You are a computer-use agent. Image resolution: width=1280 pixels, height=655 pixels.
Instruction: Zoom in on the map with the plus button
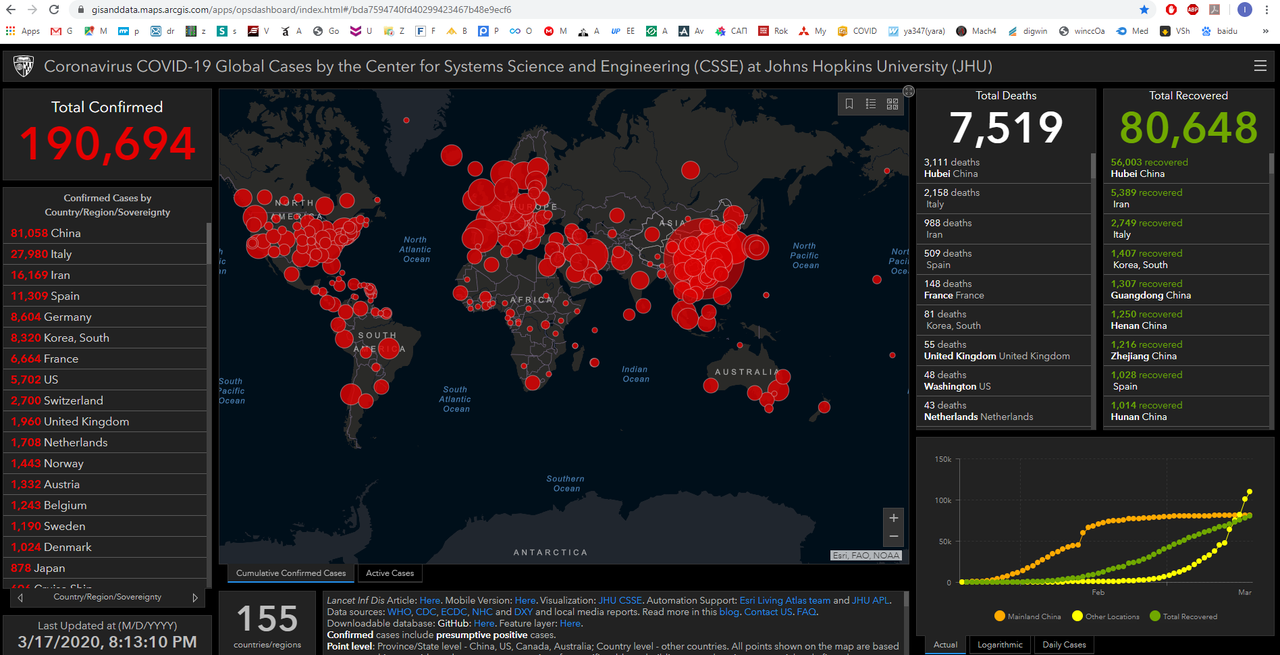894,518
